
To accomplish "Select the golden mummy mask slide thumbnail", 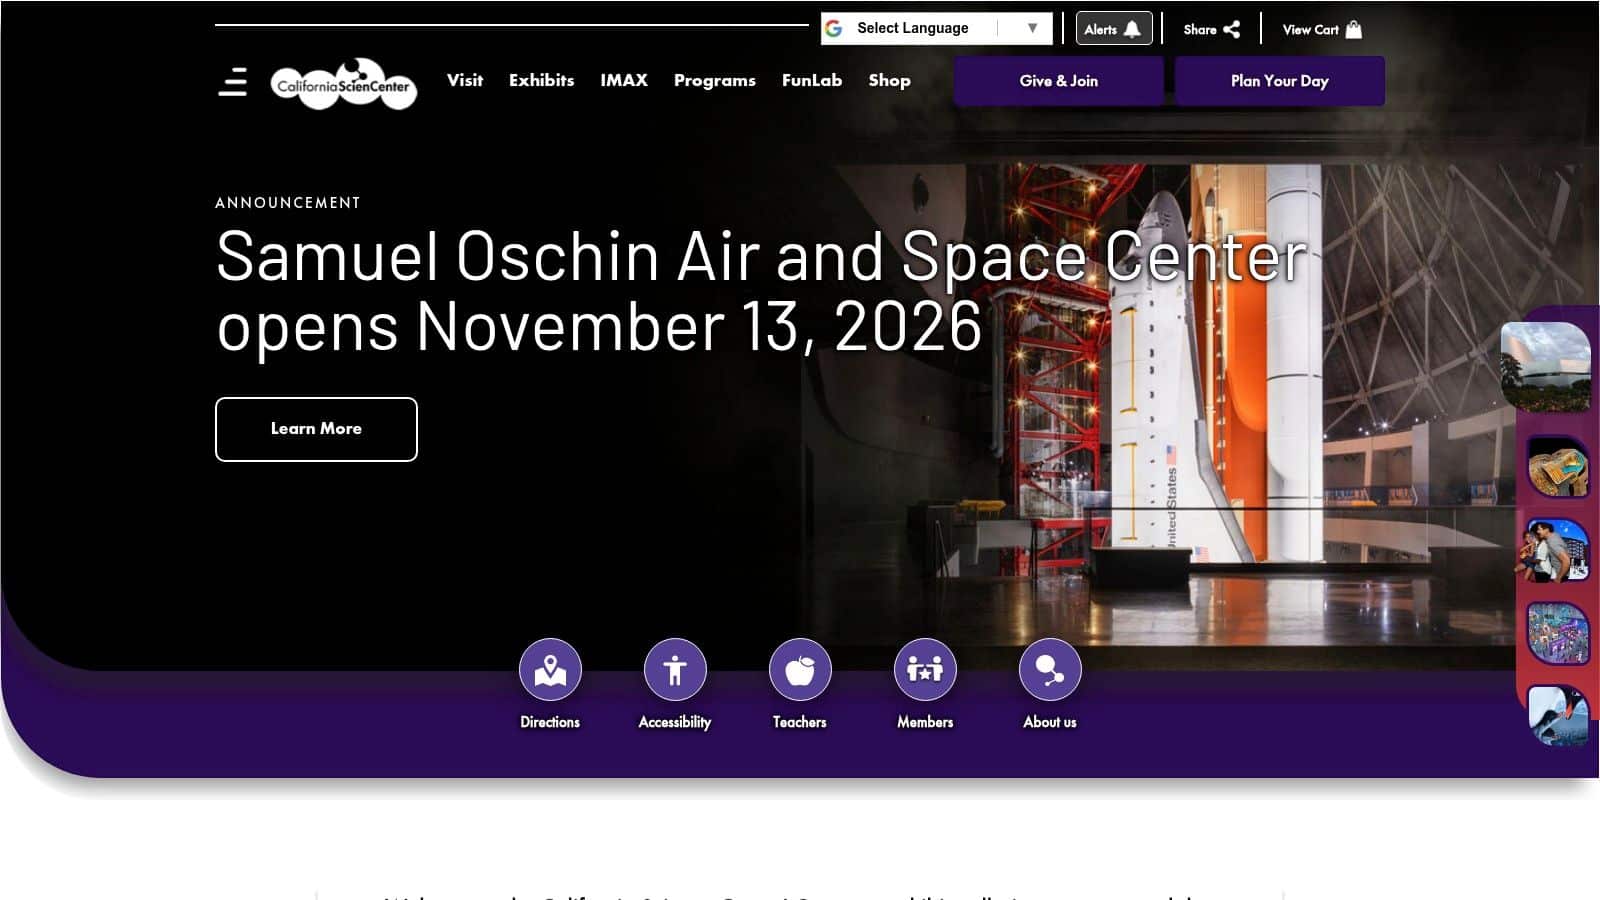I will coord(1558,467).
